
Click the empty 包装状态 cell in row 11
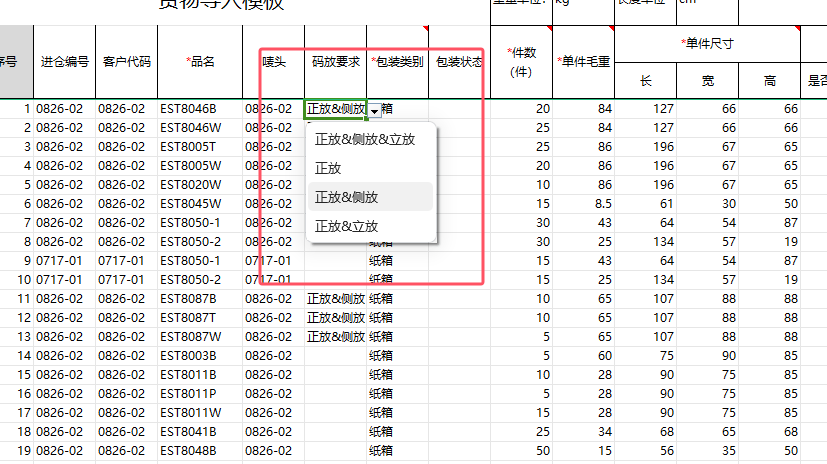459,299
